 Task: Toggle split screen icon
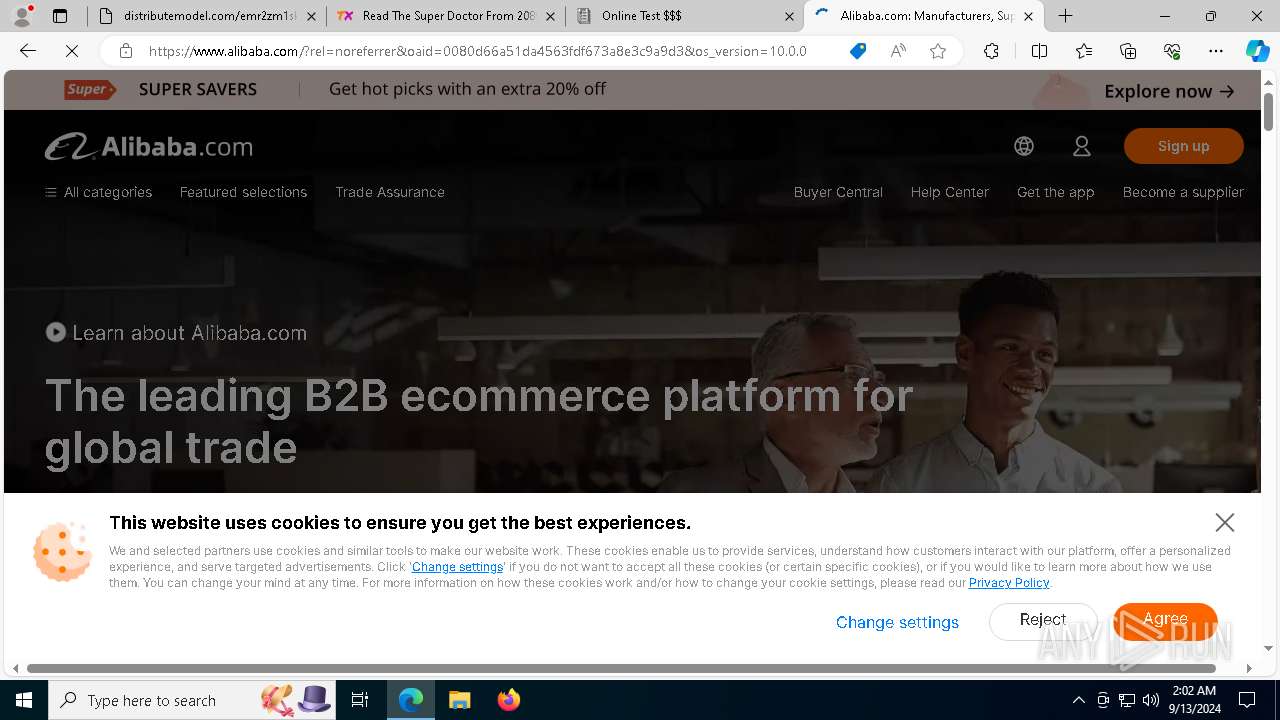click(x=1039, y=51)
